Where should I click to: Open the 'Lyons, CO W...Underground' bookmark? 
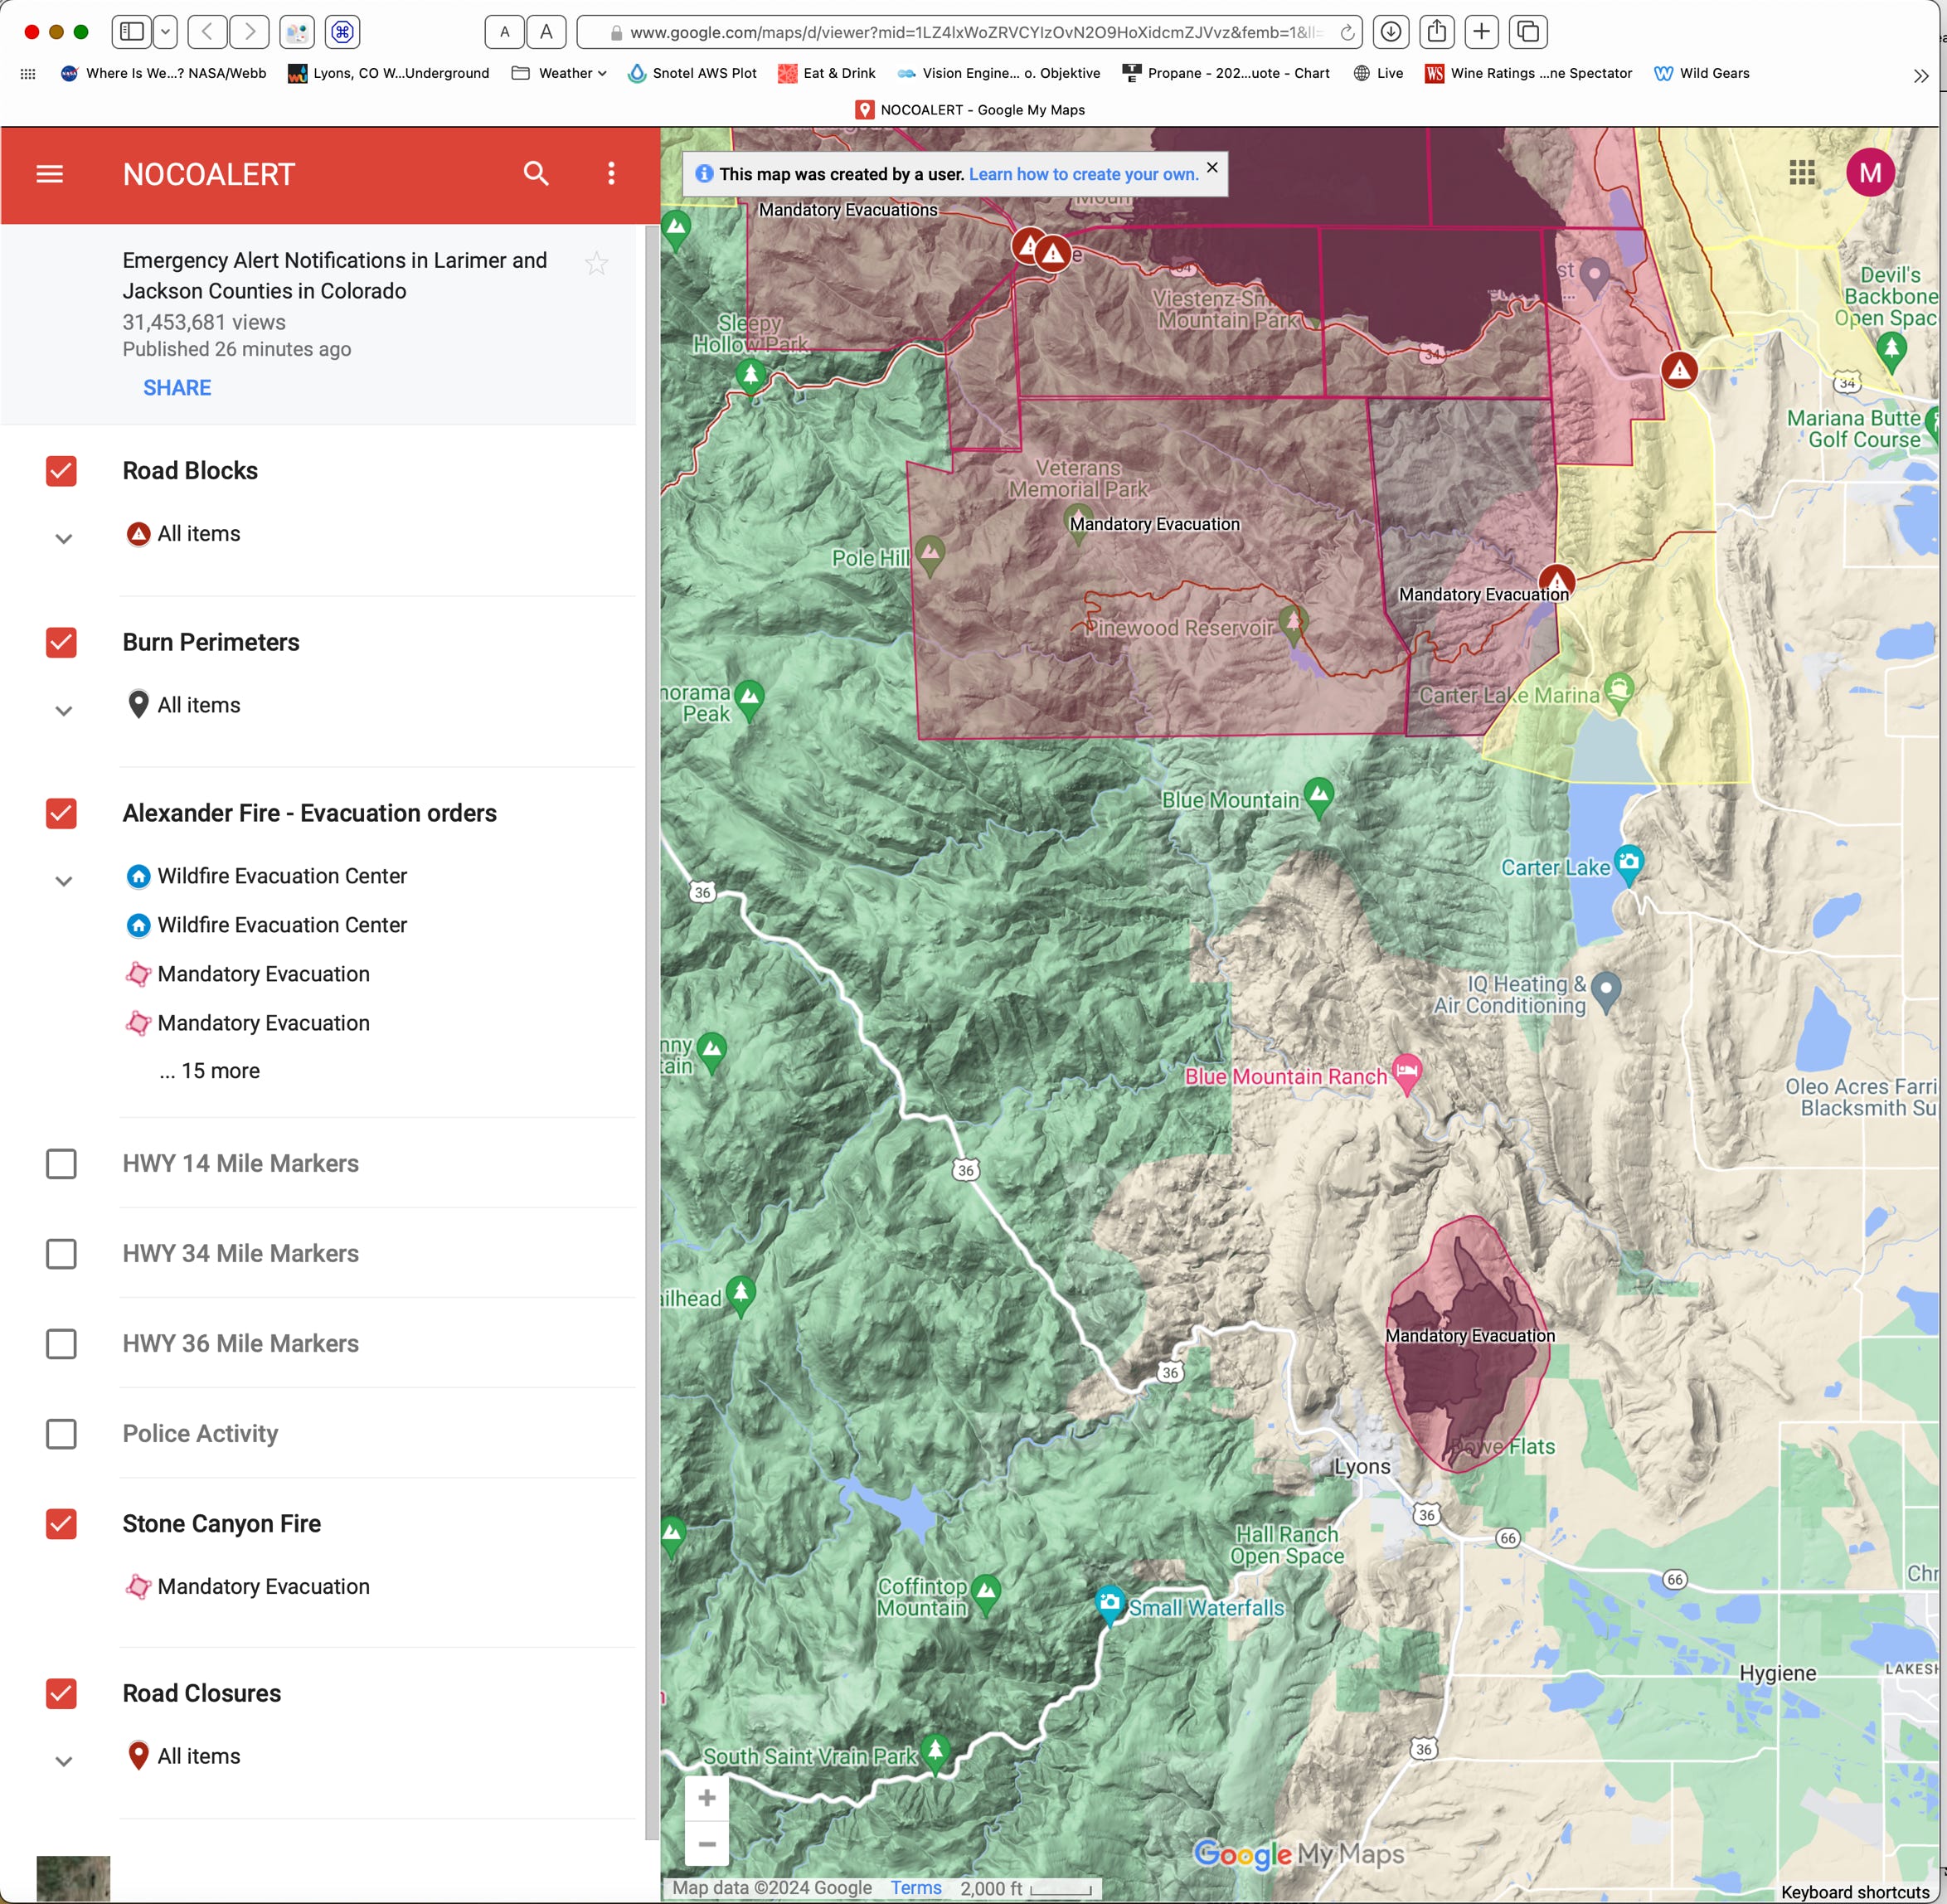point(389,73)
